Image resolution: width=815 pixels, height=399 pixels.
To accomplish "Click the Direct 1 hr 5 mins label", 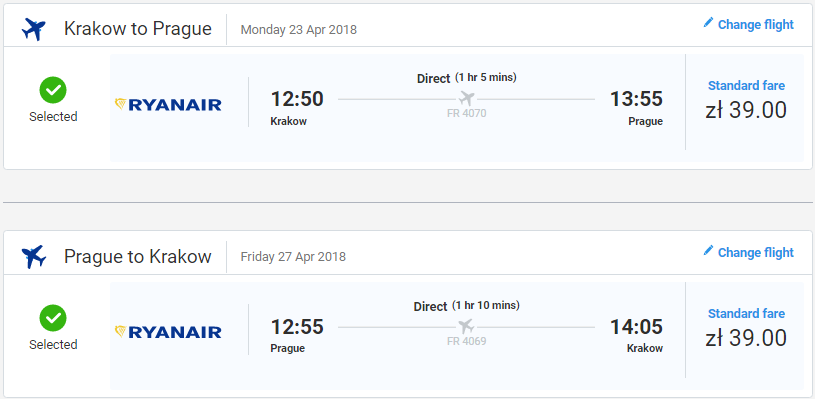I will tap(467, 78).
